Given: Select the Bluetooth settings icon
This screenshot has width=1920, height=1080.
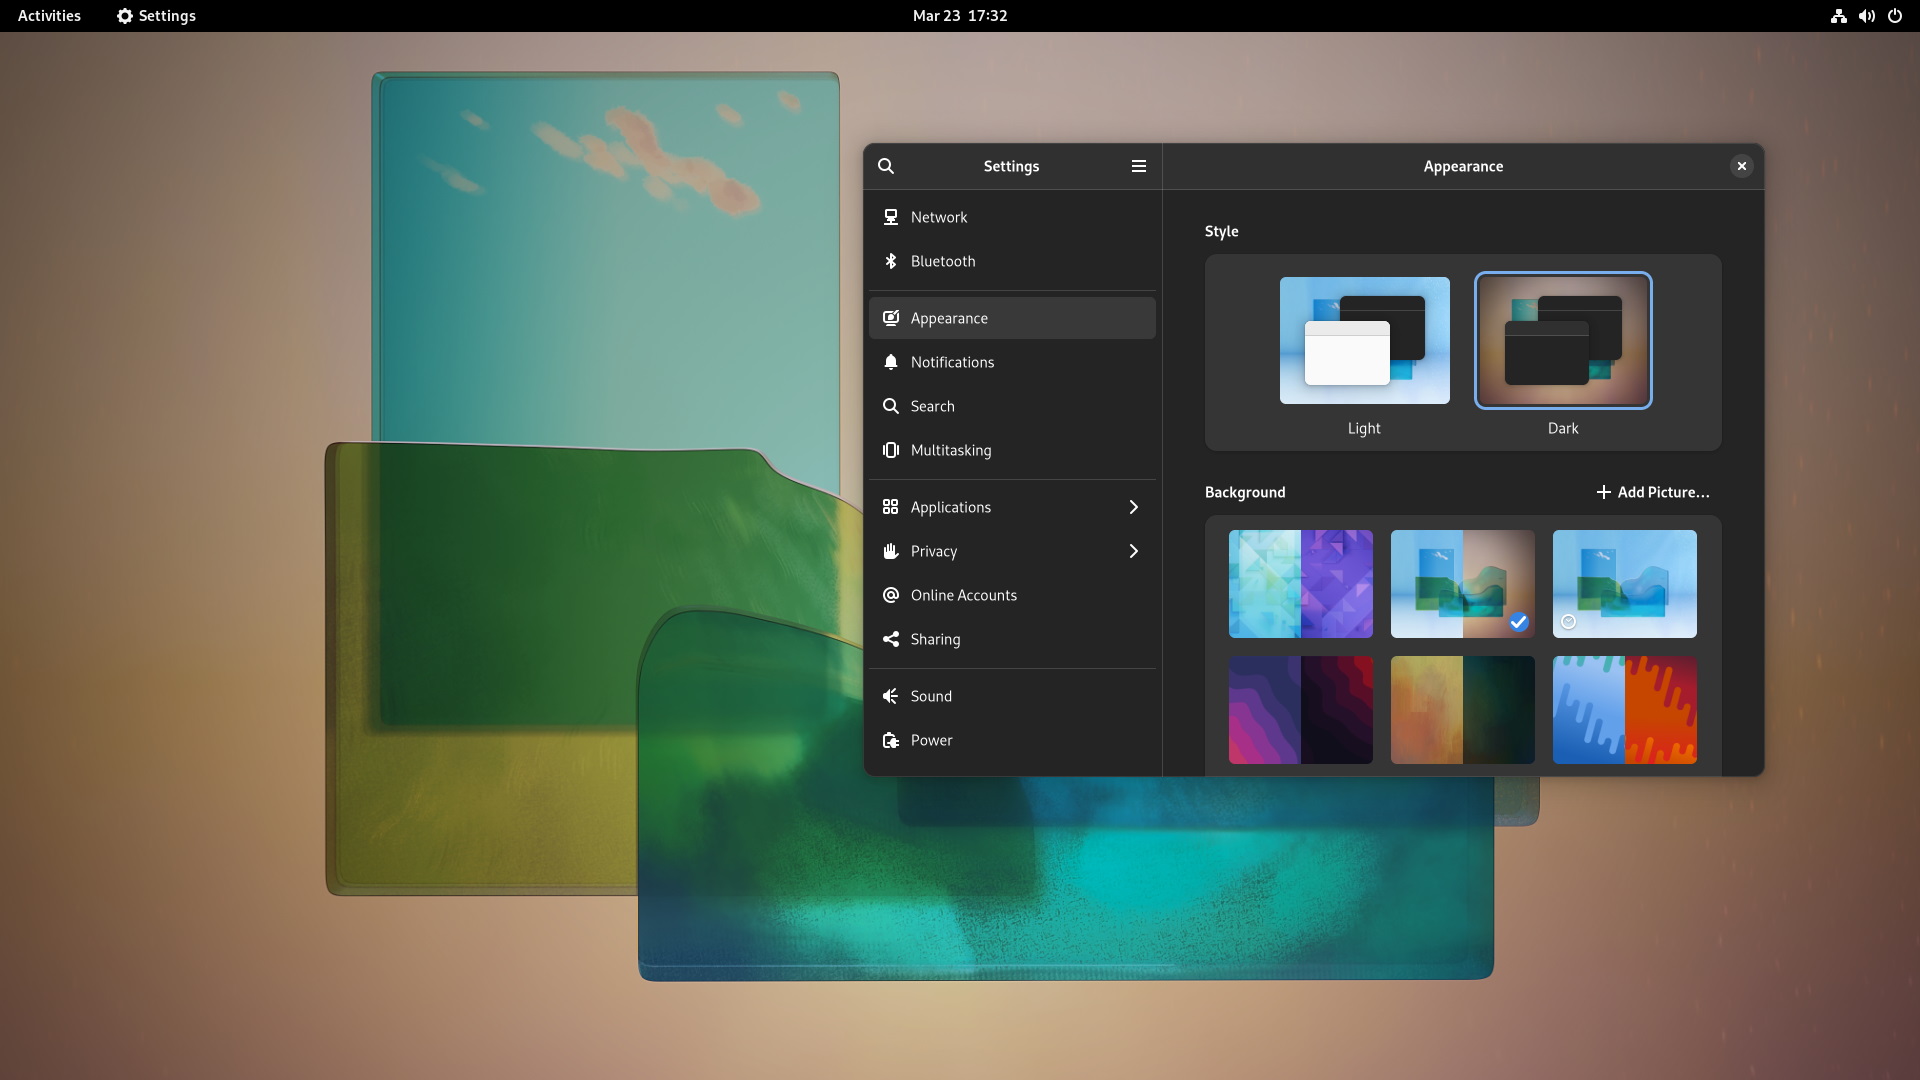Looking at the screenshot, I should [891, 261].
